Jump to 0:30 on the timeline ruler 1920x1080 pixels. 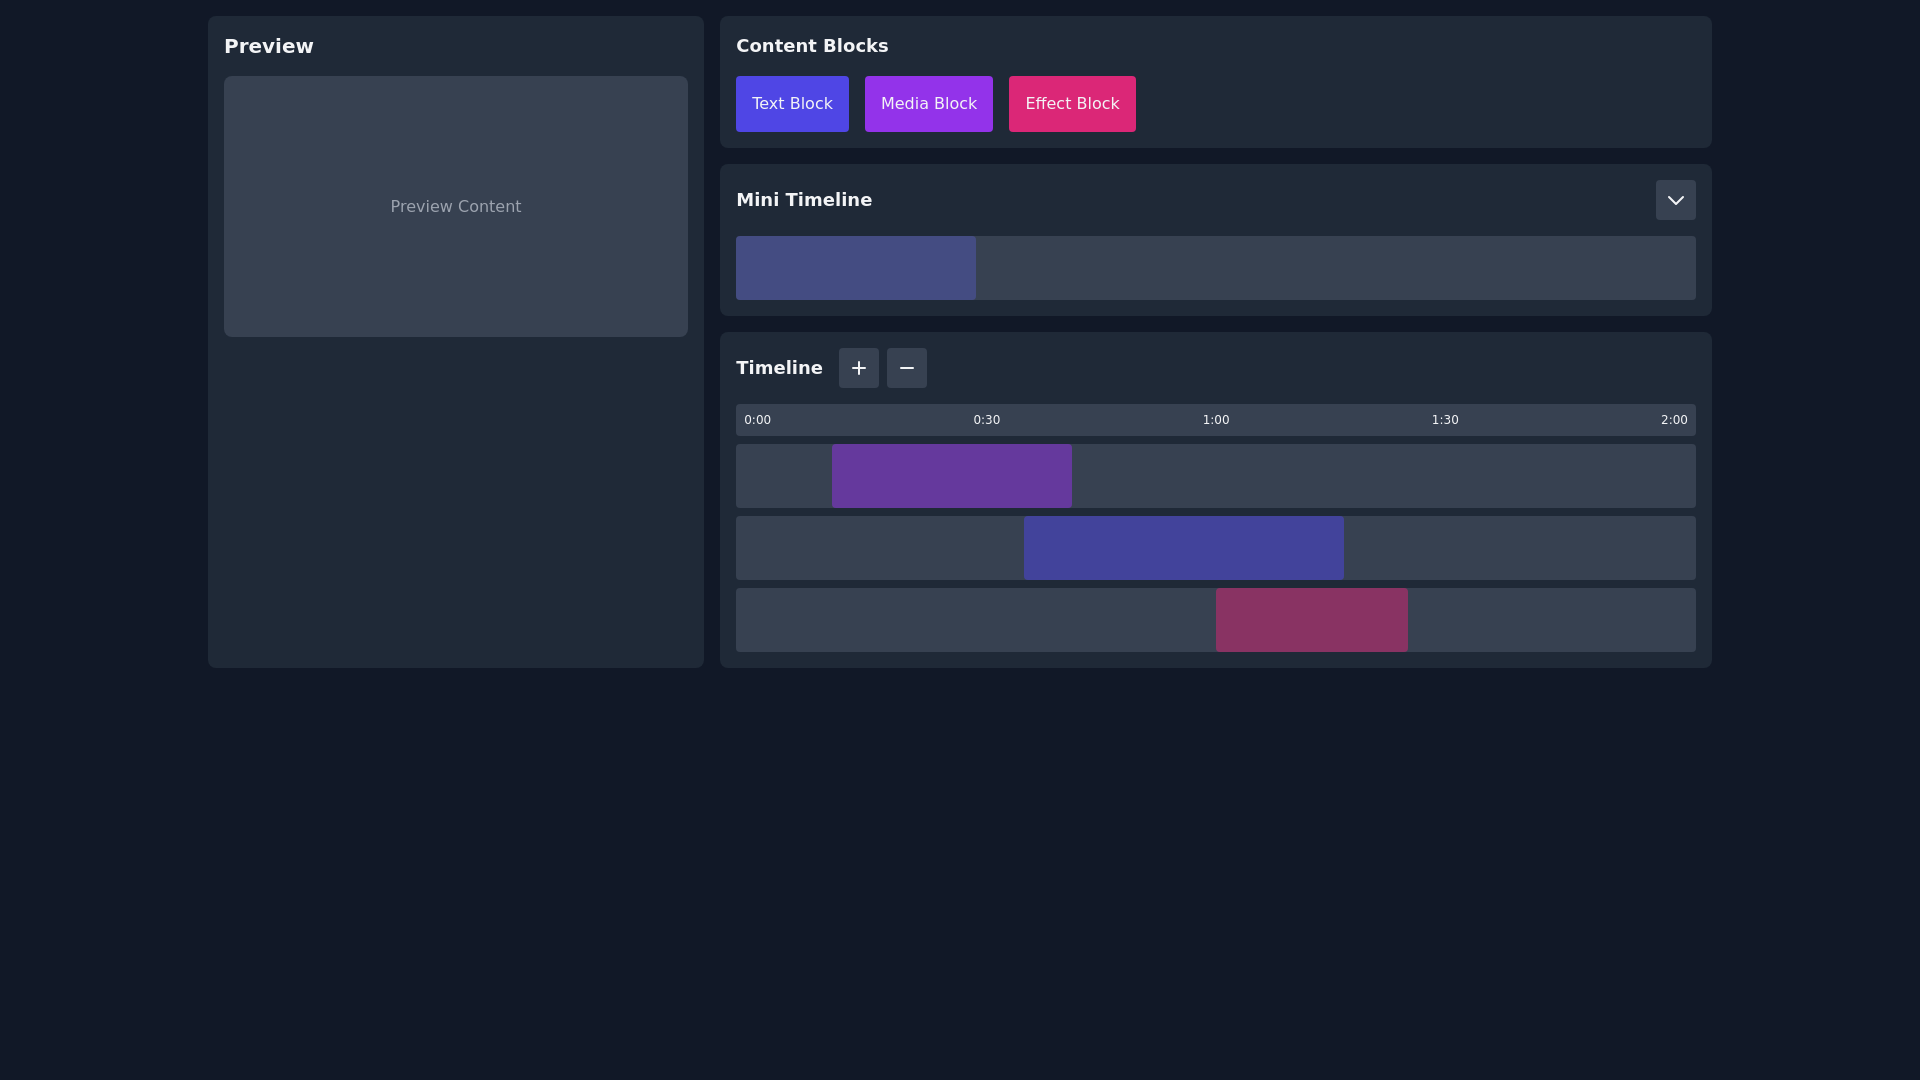tap(986, 420)
